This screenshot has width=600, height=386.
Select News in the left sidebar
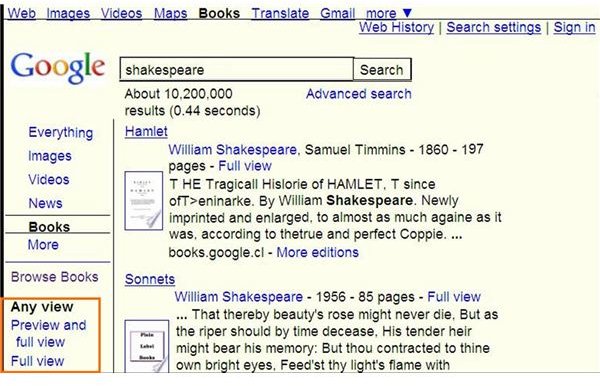[45, 203]
